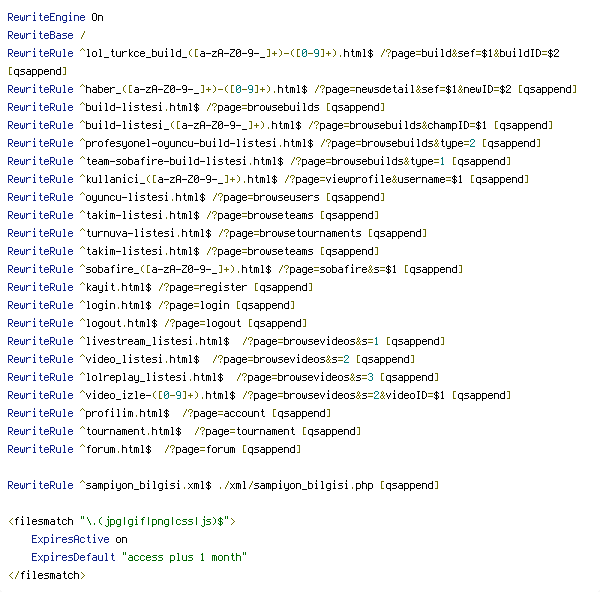Select "/?page=browsevideos&s=1" target text

311,341
